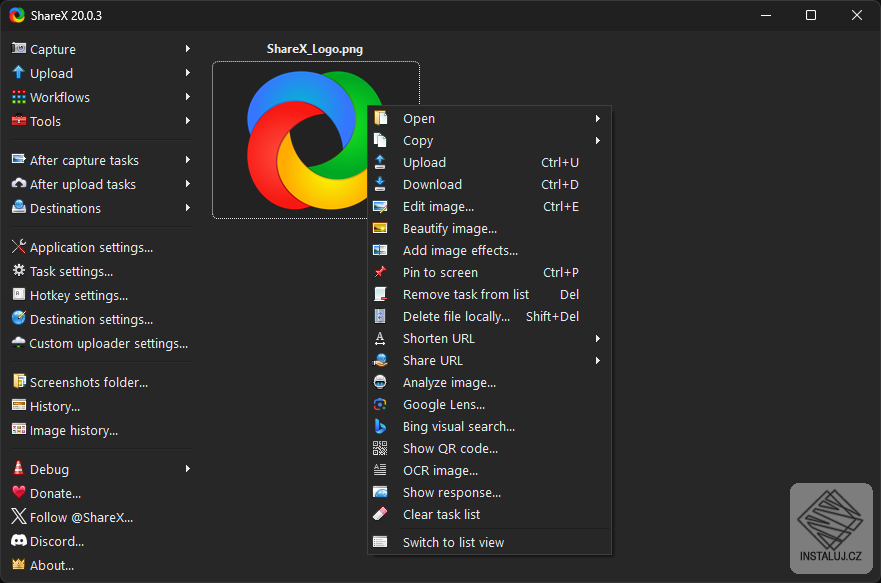Minimize the ShareX window

tap(766, 15)
